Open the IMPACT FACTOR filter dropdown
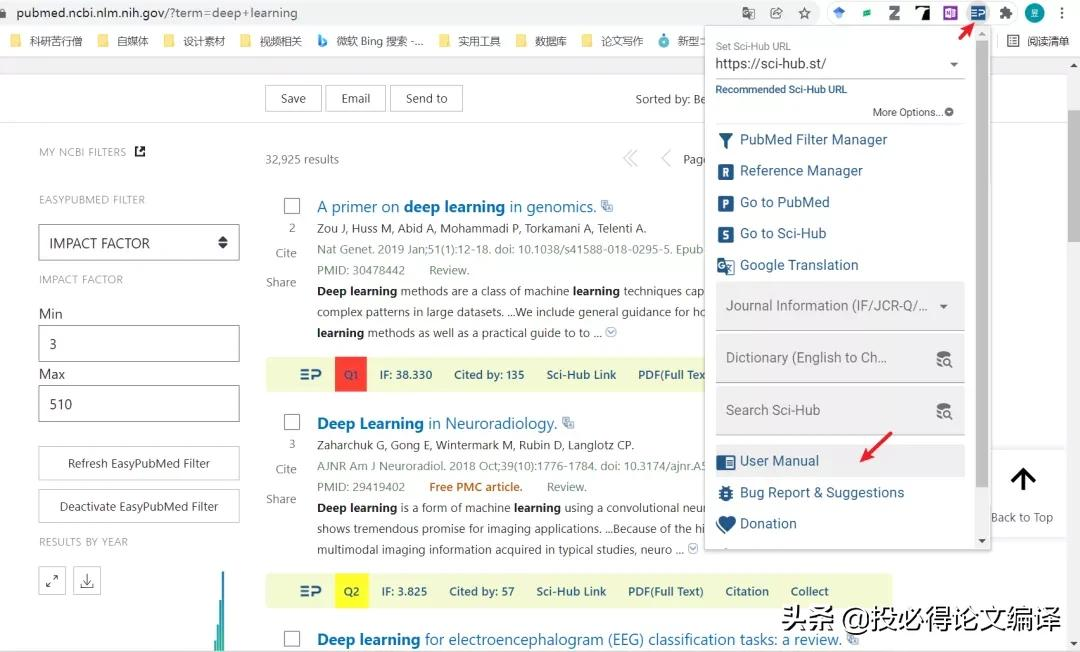The image size is (1080, 652). (x=139, y=242)
